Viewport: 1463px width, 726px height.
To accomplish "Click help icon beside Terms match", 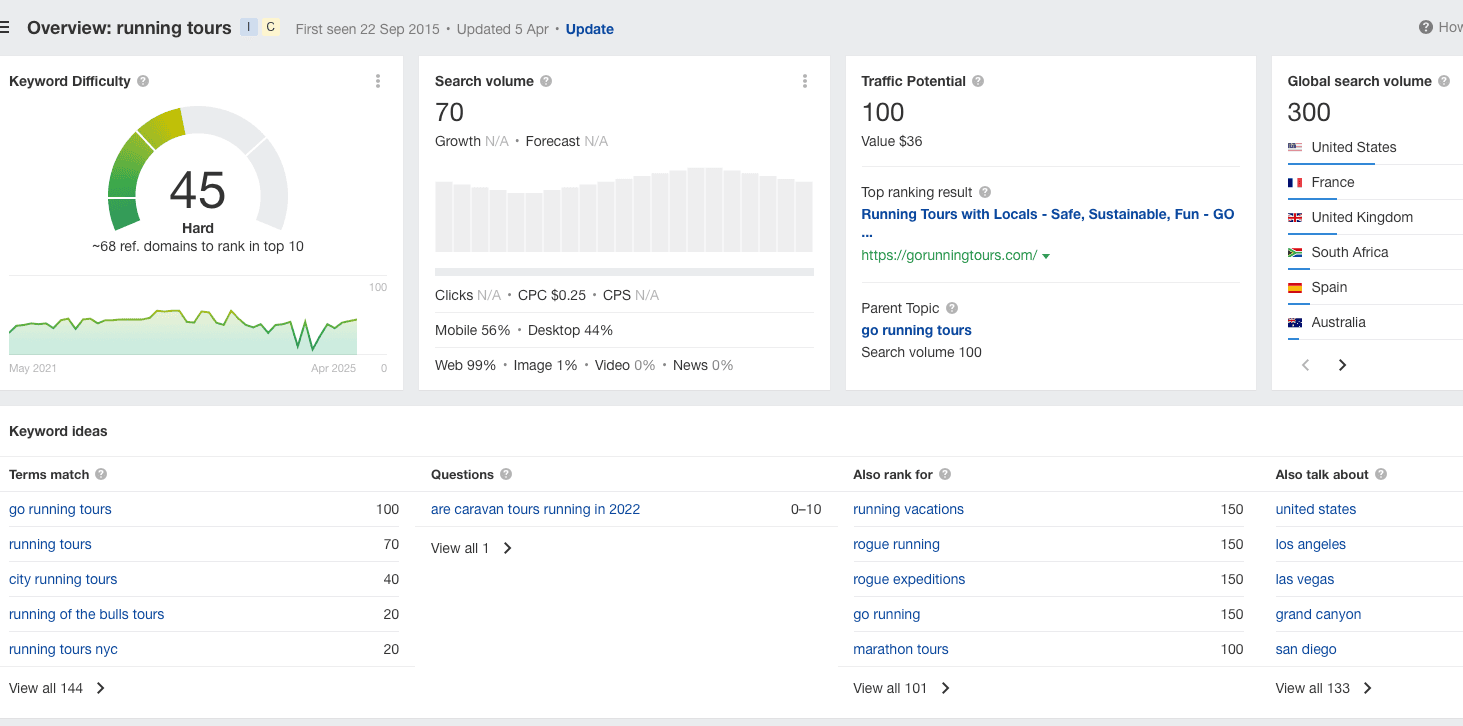I will (101, 475).
